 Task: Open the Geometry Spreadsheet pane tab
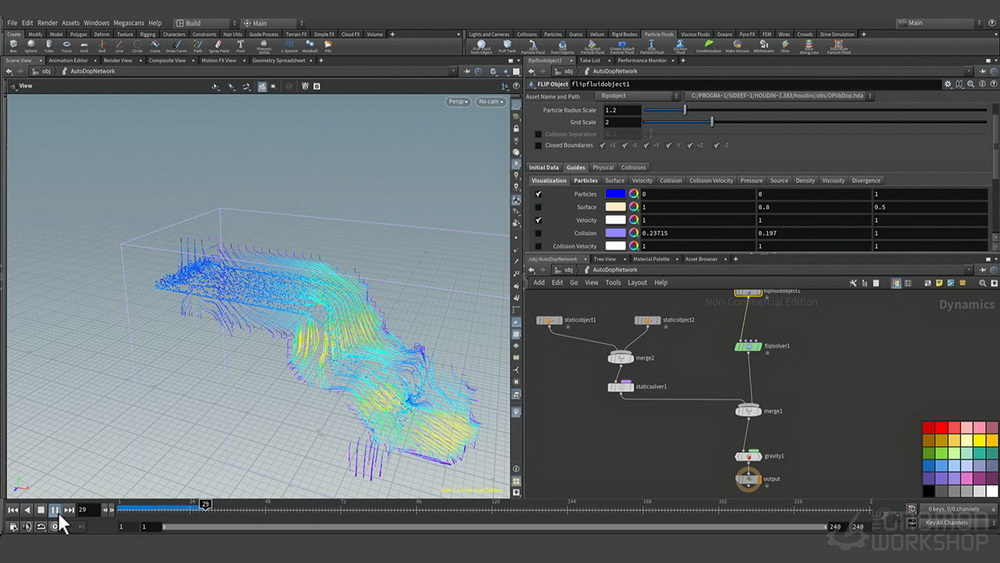point(279,61)
